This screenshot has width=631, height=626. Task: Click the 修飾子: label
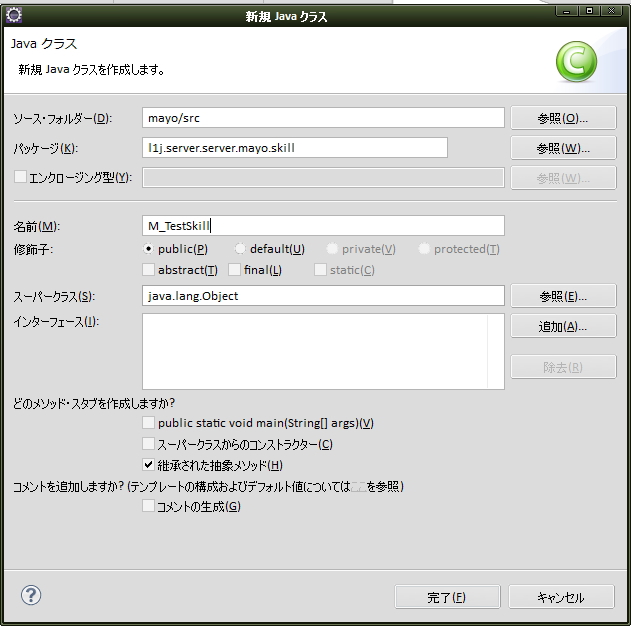click(x=33, y=250)
